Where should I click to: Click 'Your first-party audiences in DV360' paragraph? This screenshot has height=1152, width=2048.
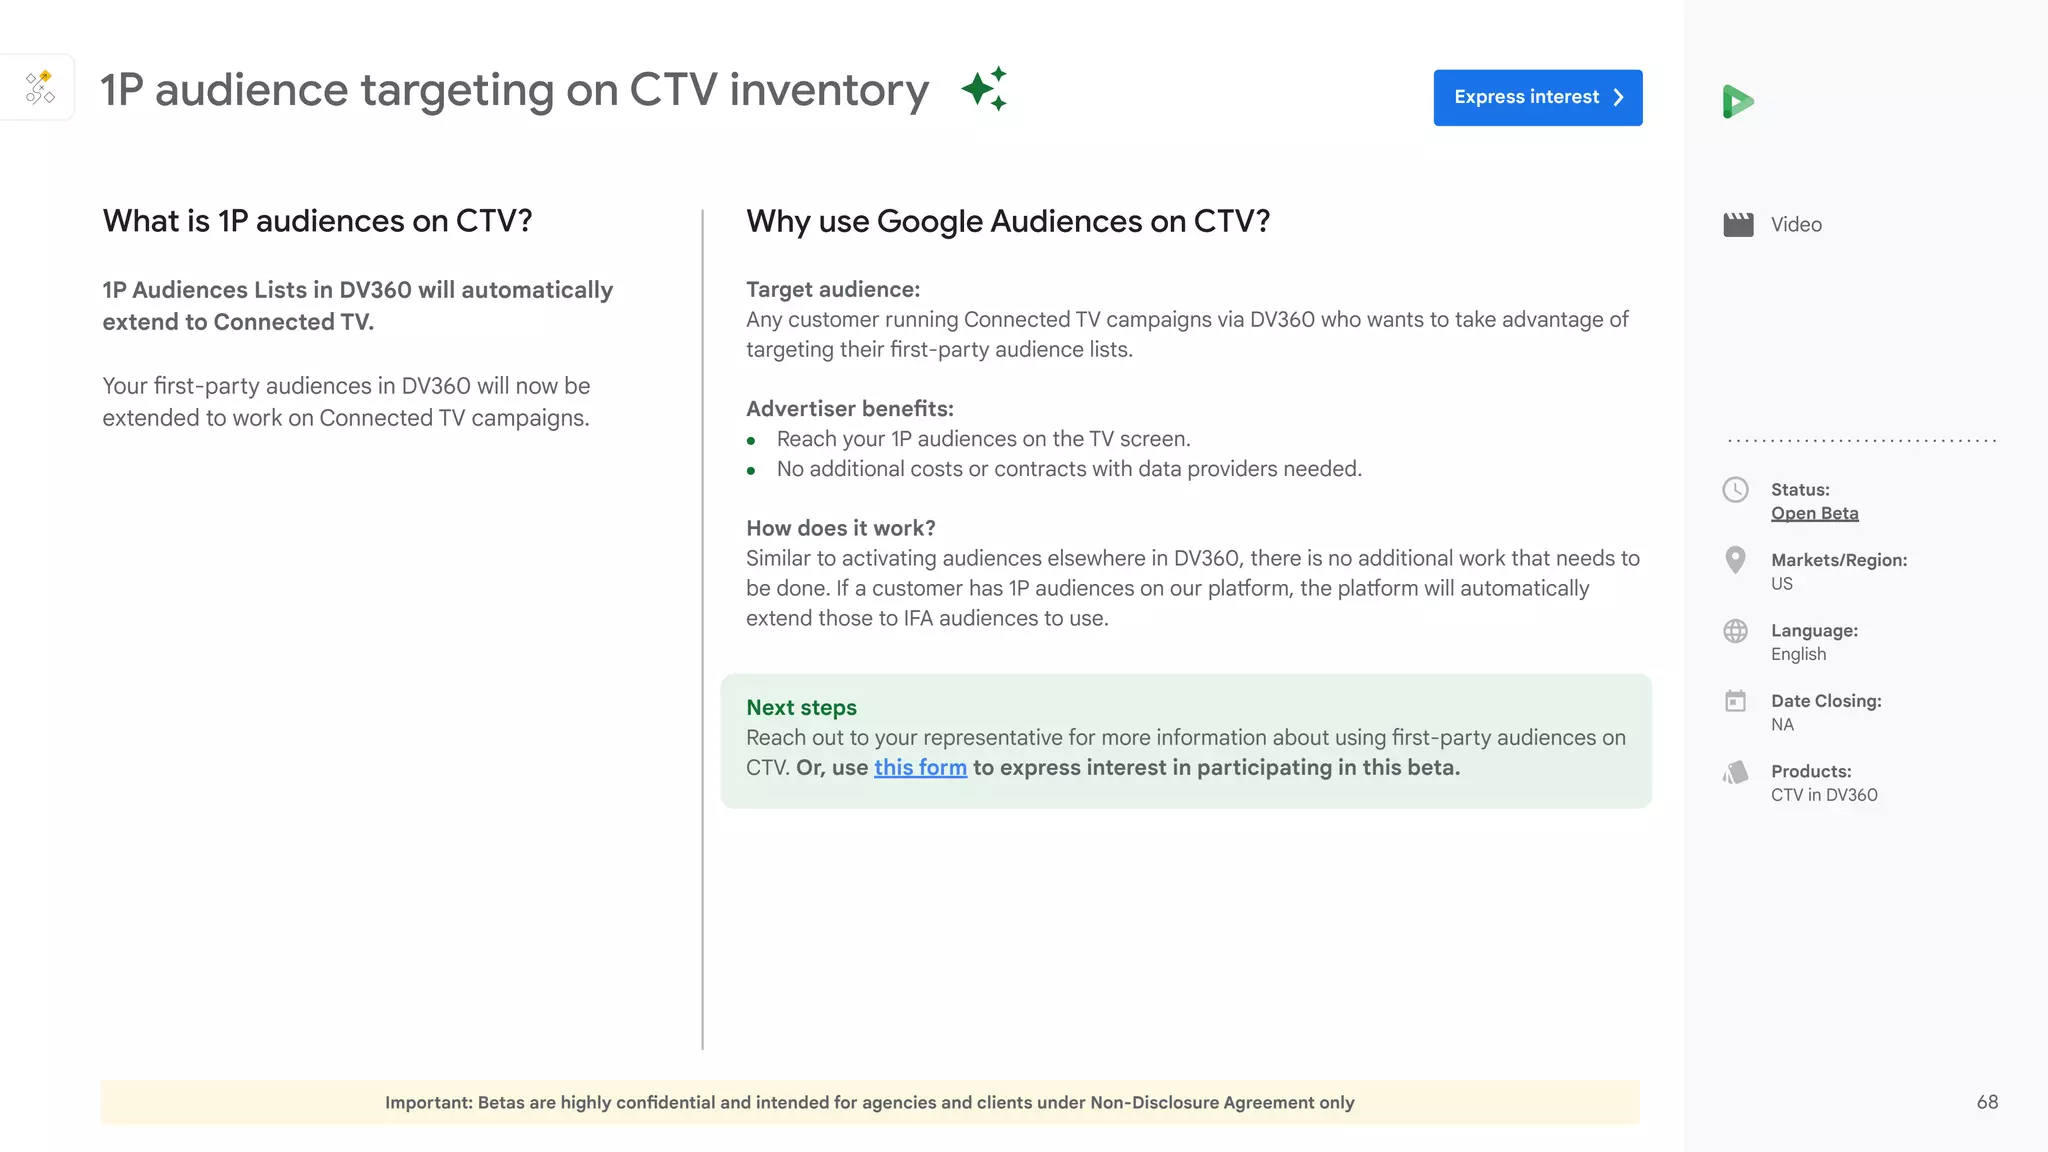(x=346, y=402)
